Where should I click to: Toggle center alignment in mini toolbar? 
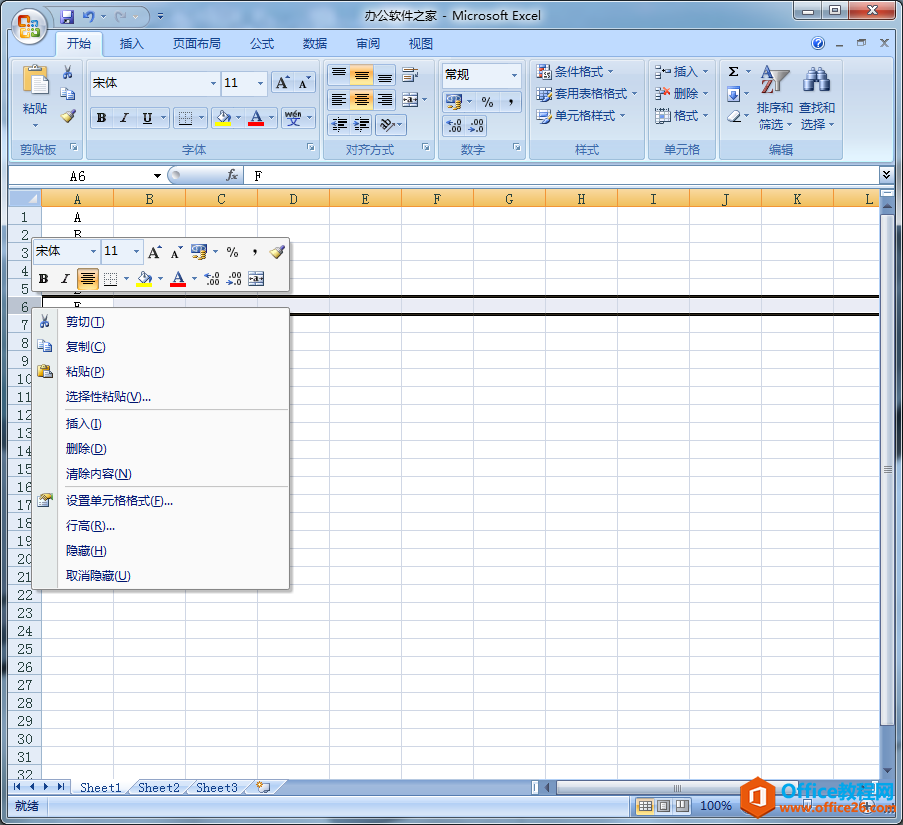(x=88, y=279)
